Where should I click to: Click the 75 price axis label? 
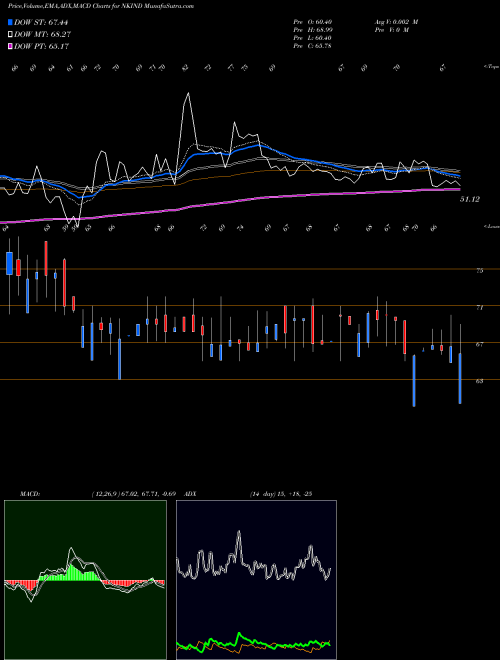[x=479, y=271]
